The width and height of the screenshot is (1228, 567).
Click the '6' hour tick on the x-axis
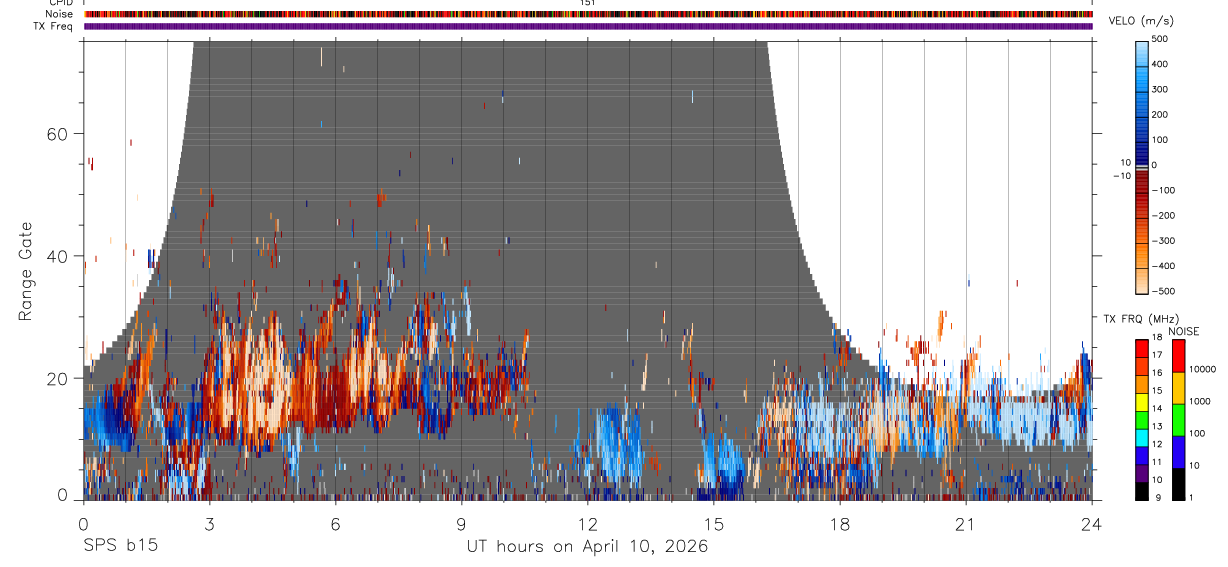(336, 523)
